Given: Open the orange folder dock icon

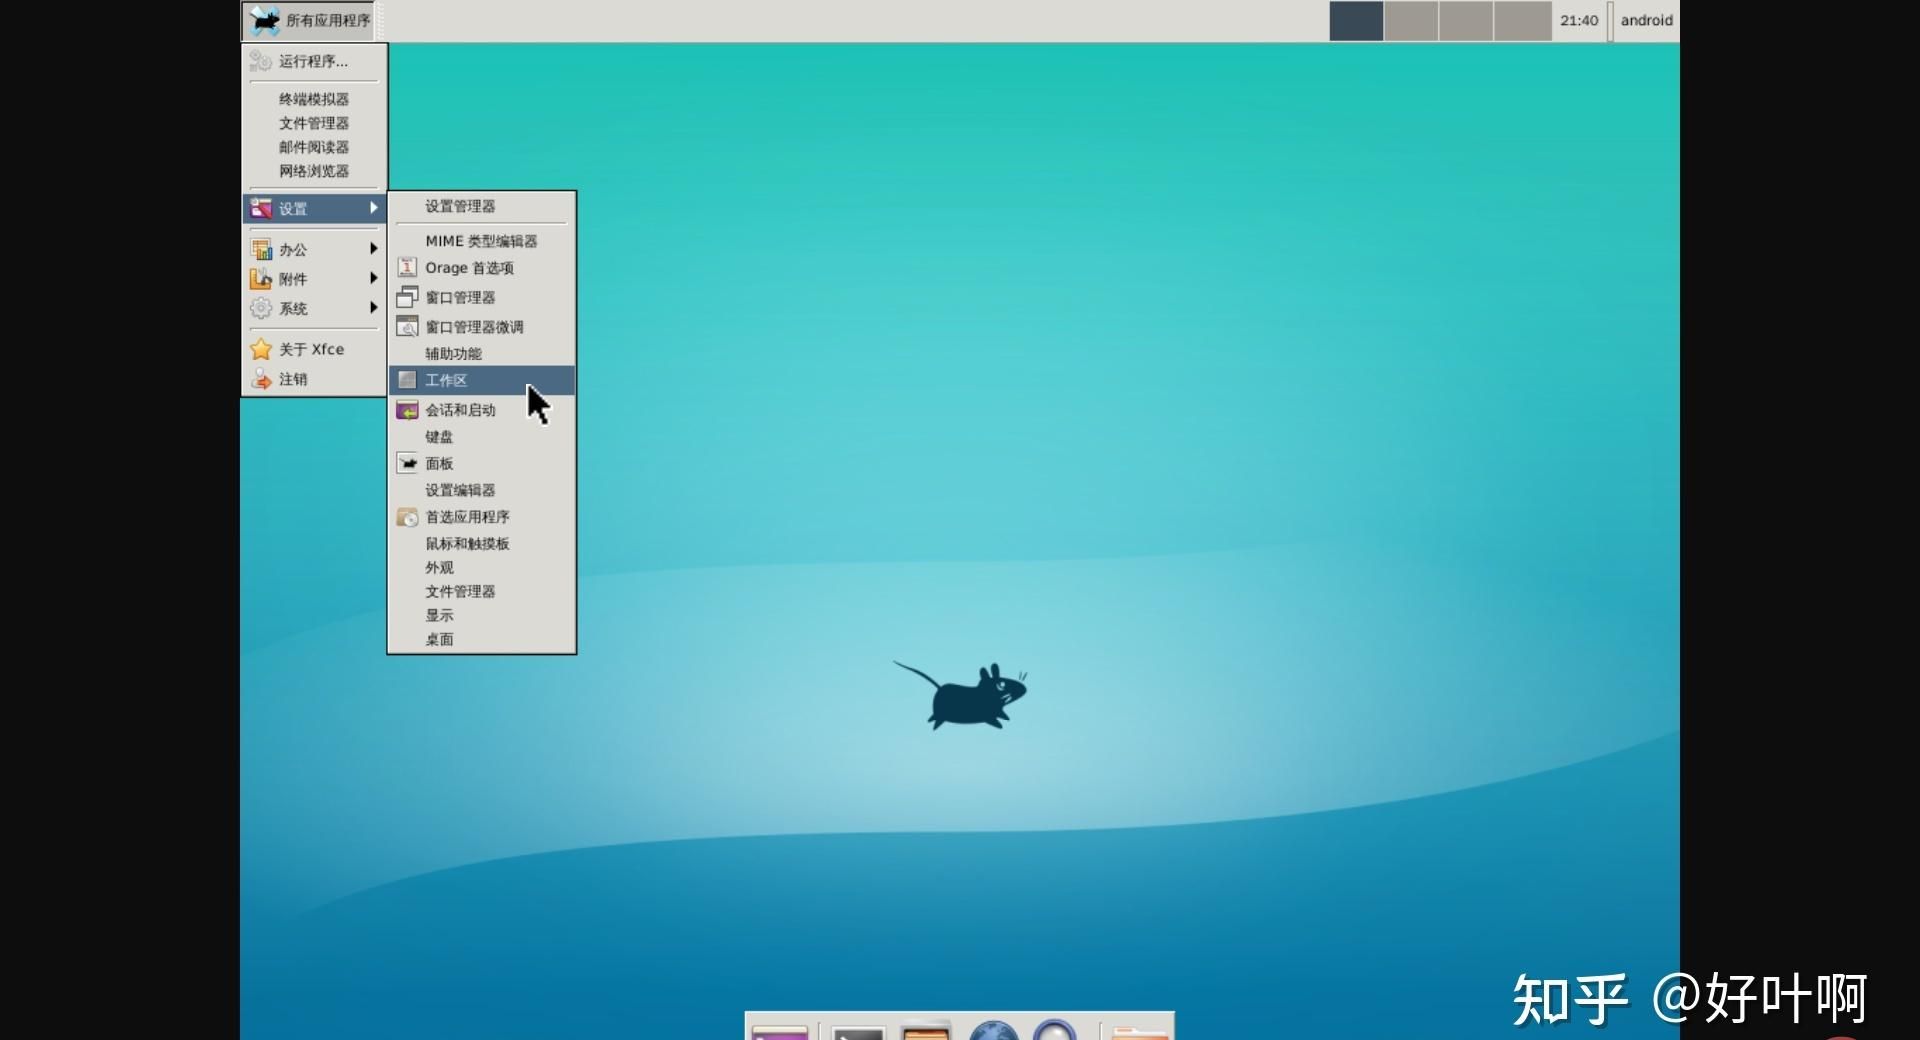Looking at the screenshot, I should pos(1140,1032).
